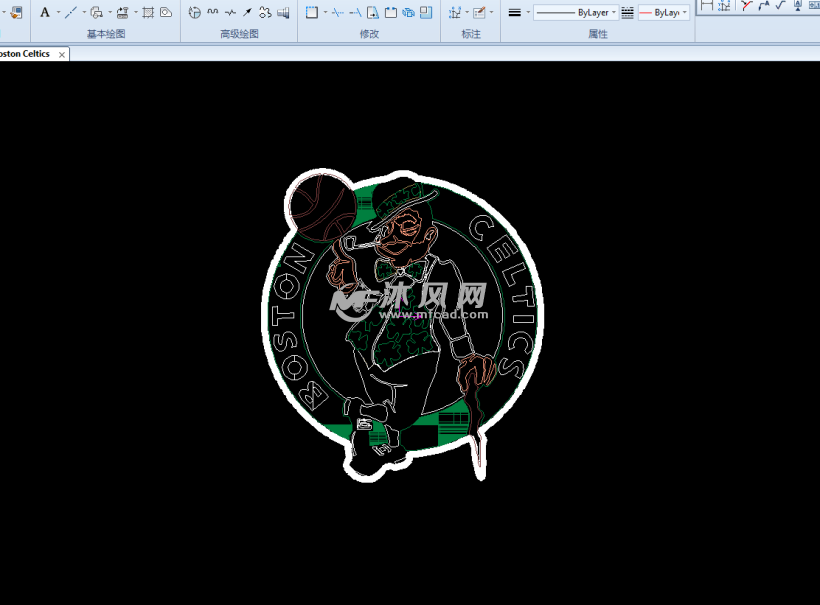
Task: Open the dropdown arrow beside the dashed selection rectangle
Action: click(325, 12)
